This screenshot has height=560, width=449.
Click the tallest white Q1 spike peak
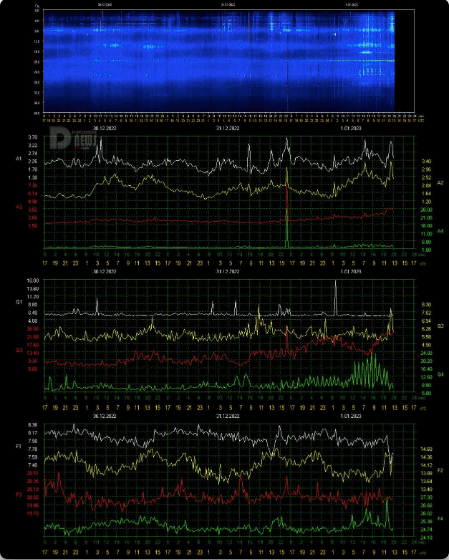(x=335, y=282)
